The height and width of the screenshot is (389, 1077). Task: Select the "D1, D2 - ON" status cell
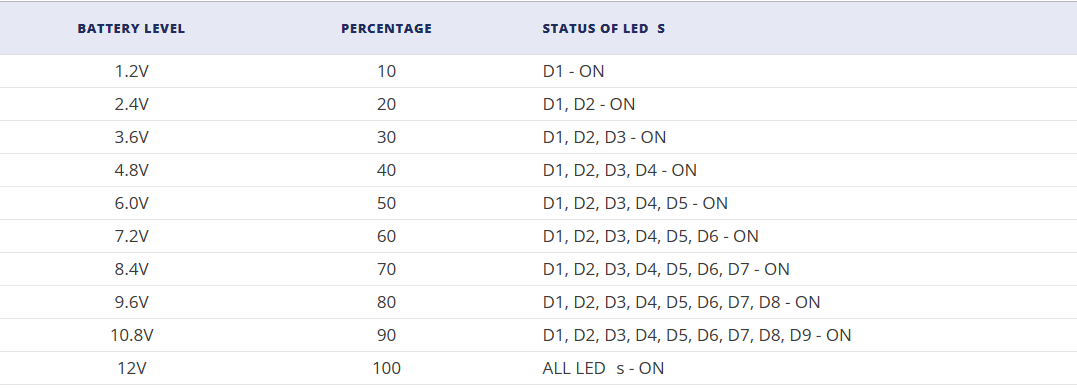point(589,104)
